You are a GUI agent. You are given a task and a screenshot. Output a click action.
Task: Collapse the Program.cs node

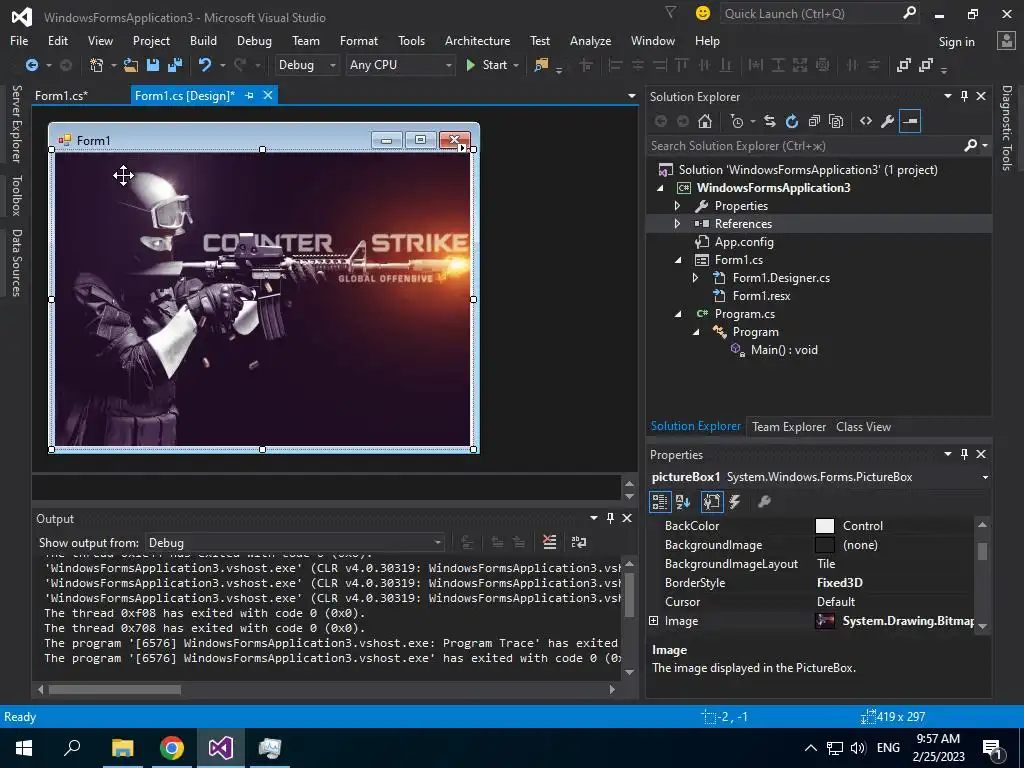[x=677, y=314]
